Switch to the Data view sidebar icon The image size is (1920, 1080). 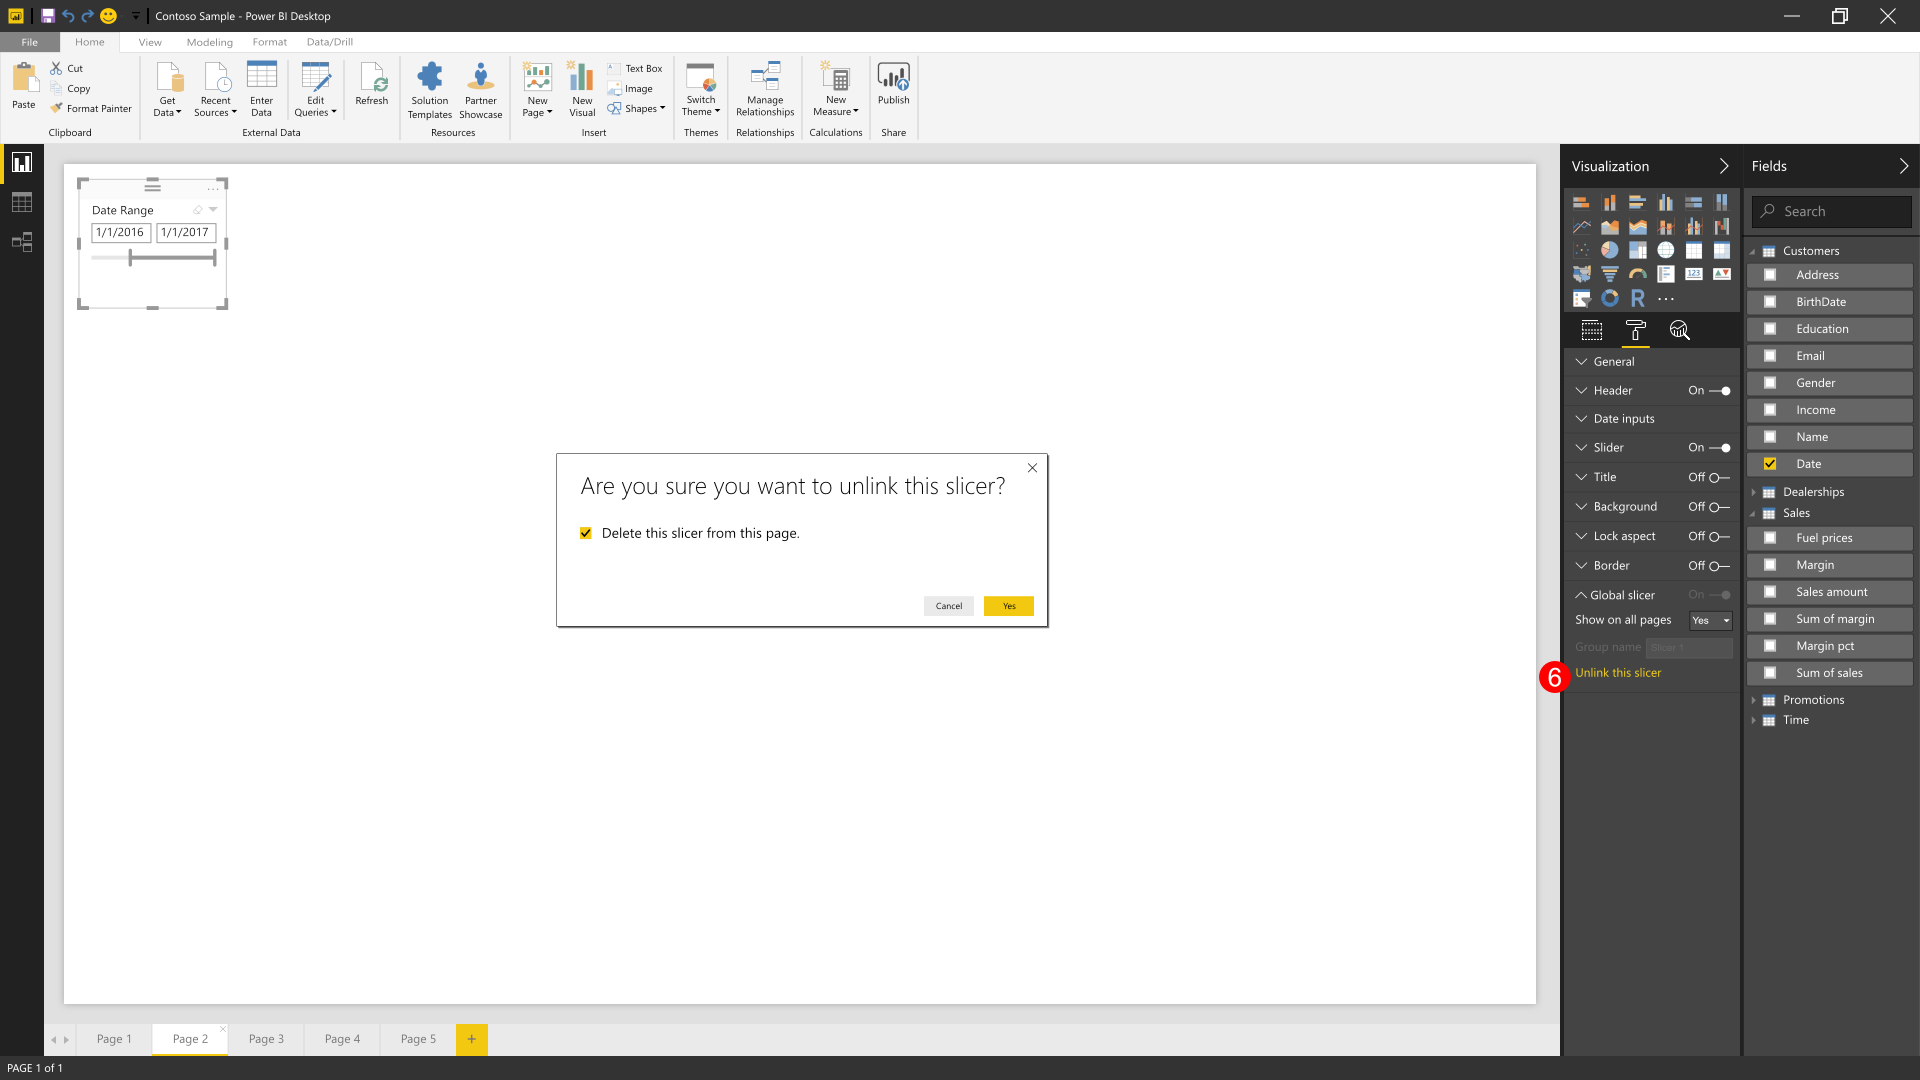point(22,203)
